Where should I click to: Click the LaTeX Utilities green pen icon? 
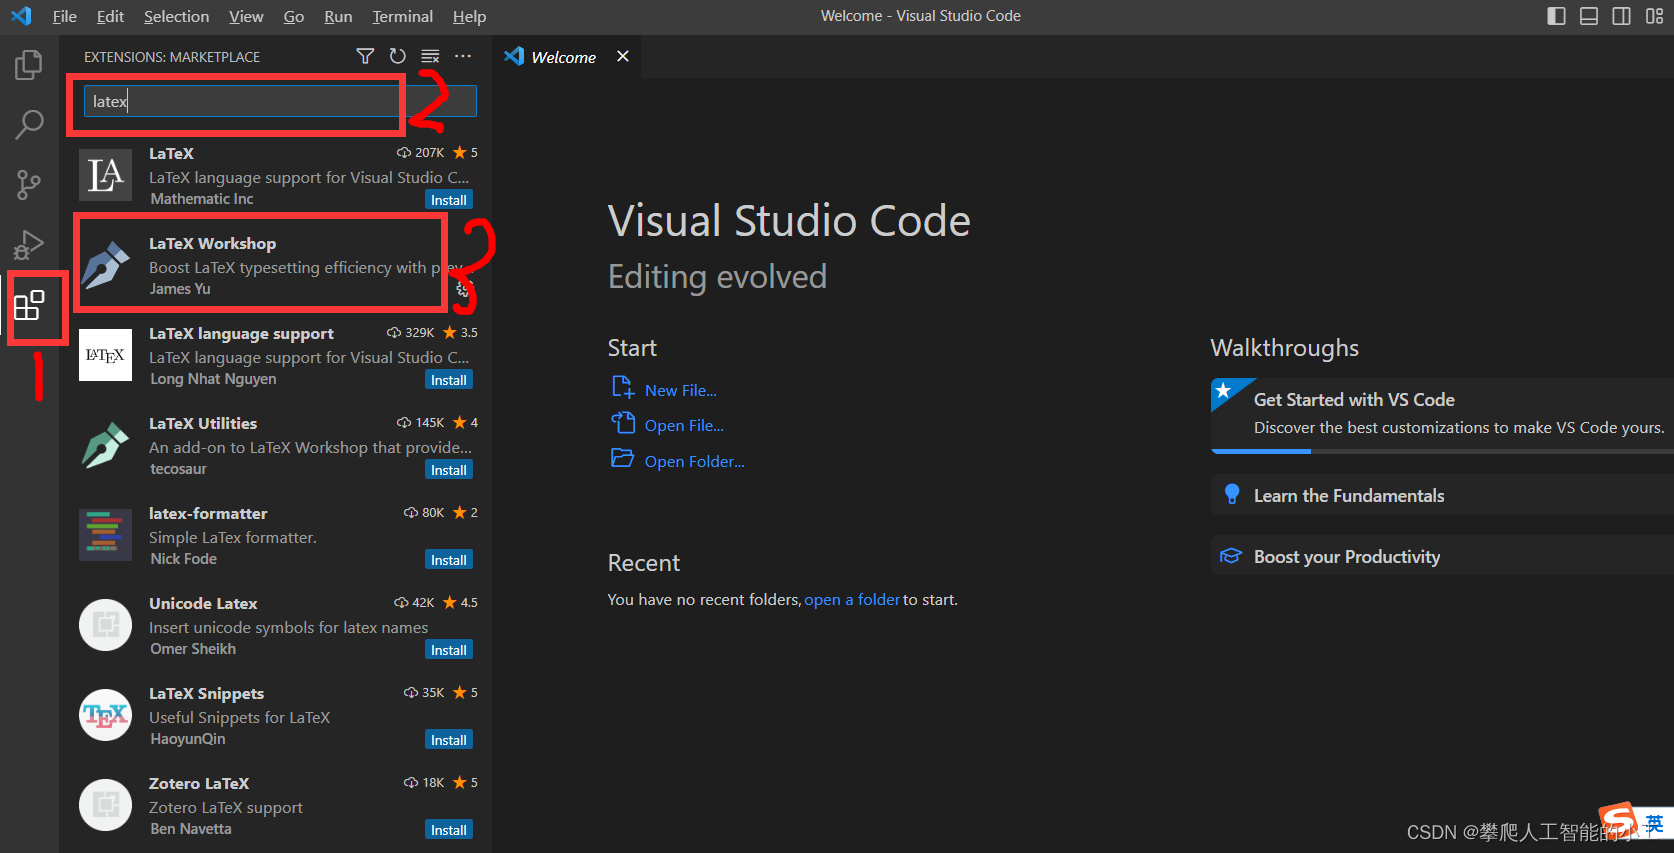106,445
